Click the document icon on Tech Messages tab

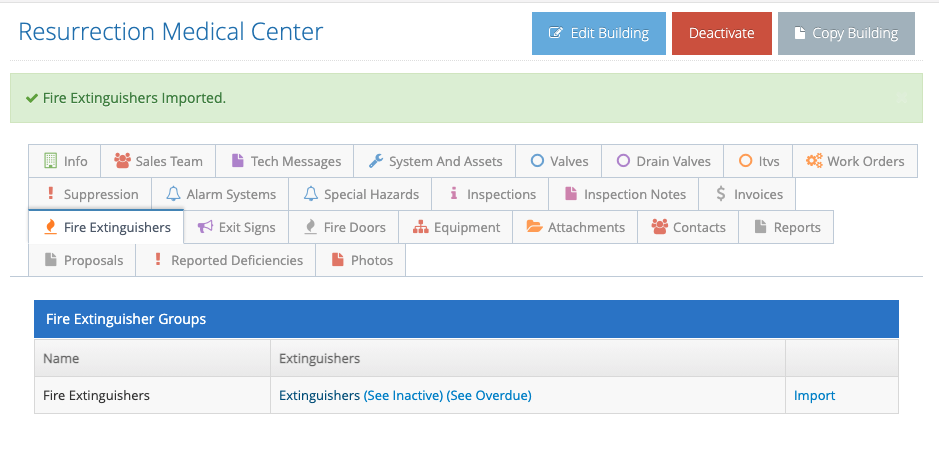[238, 160]
